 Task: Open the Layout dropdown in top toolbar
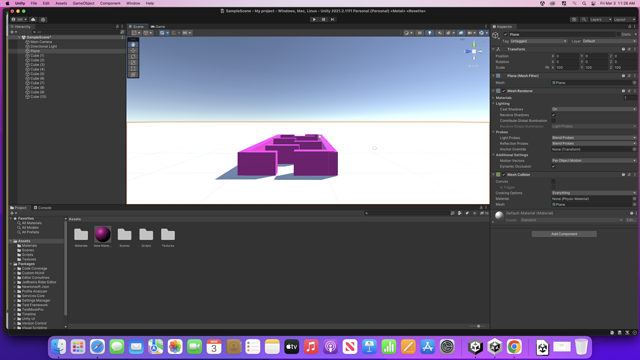624,19
